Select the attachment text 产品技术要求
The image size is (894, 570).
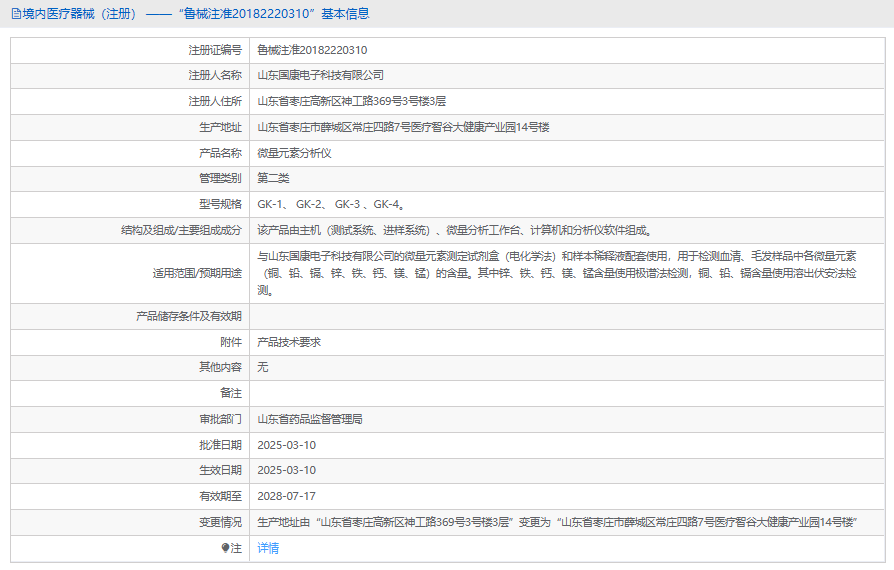(x=289, y=342)
